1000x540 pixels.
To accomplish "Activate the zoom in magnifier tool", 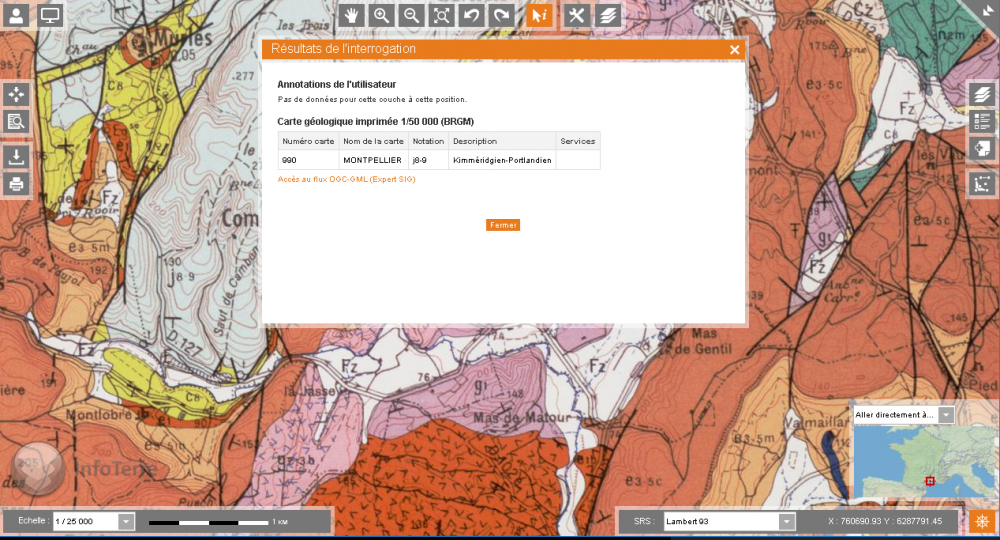I will 381,15.
